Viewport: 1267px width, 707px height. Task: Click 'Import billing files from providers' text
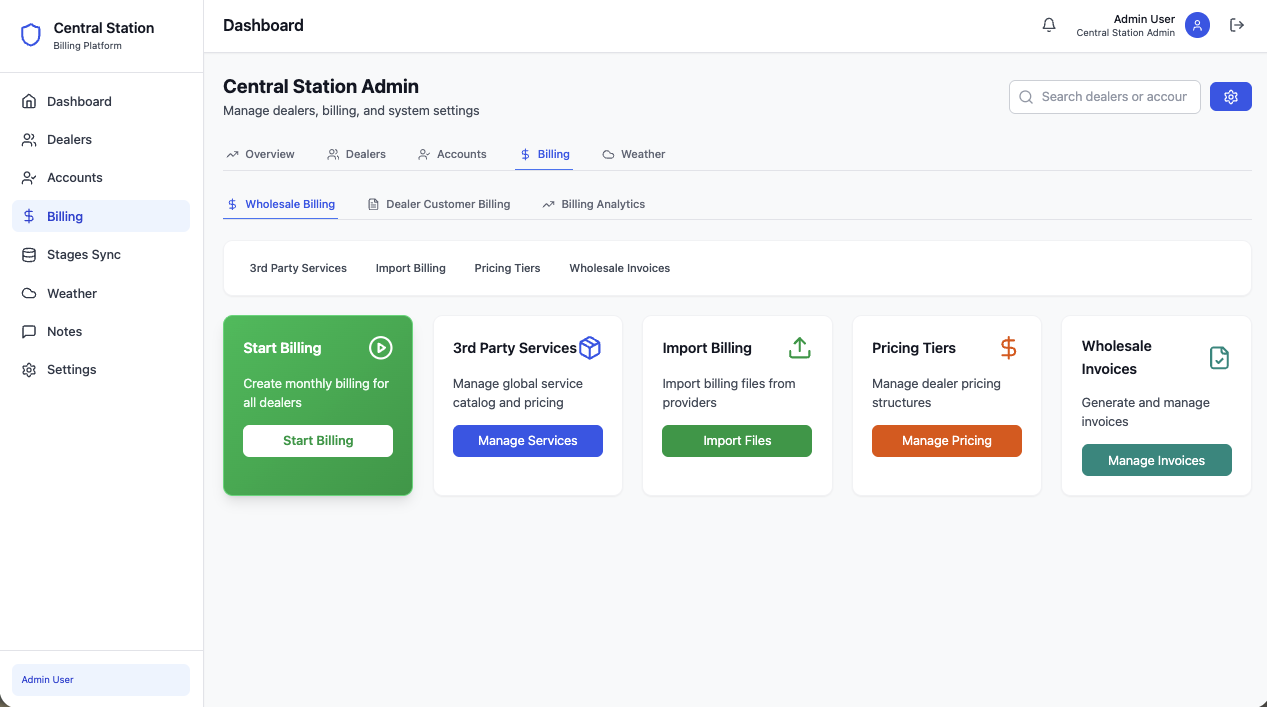[729, 393]
